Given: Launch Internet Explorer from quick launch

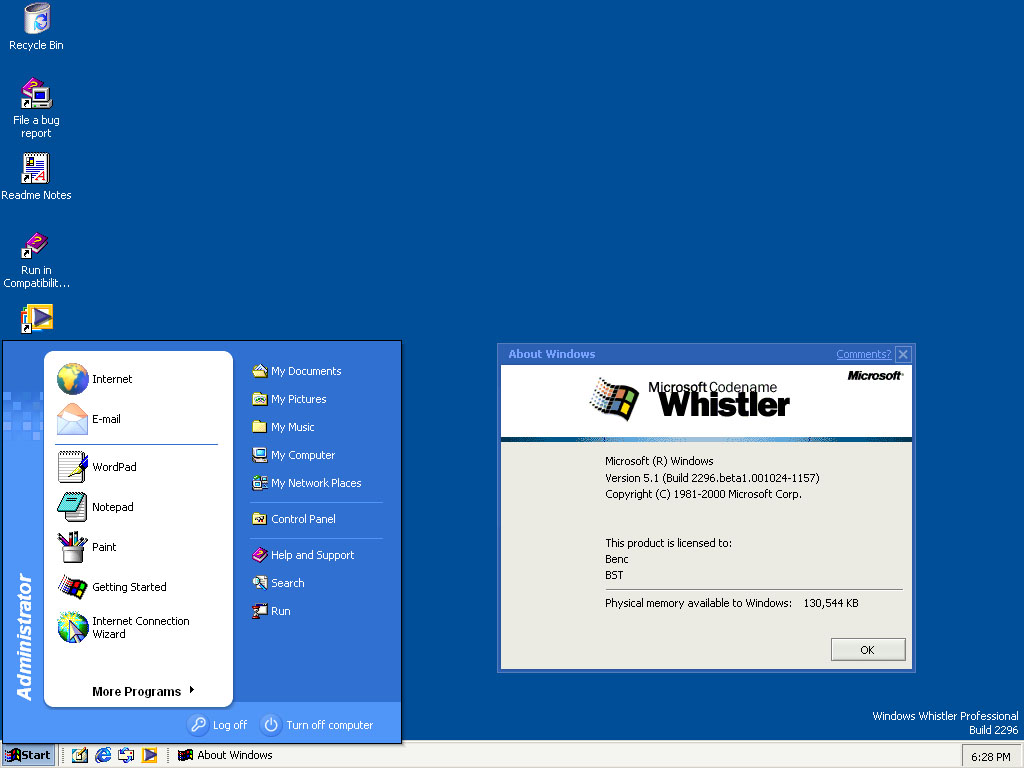Looking at the screenshot, I should [x=103, y=755].
